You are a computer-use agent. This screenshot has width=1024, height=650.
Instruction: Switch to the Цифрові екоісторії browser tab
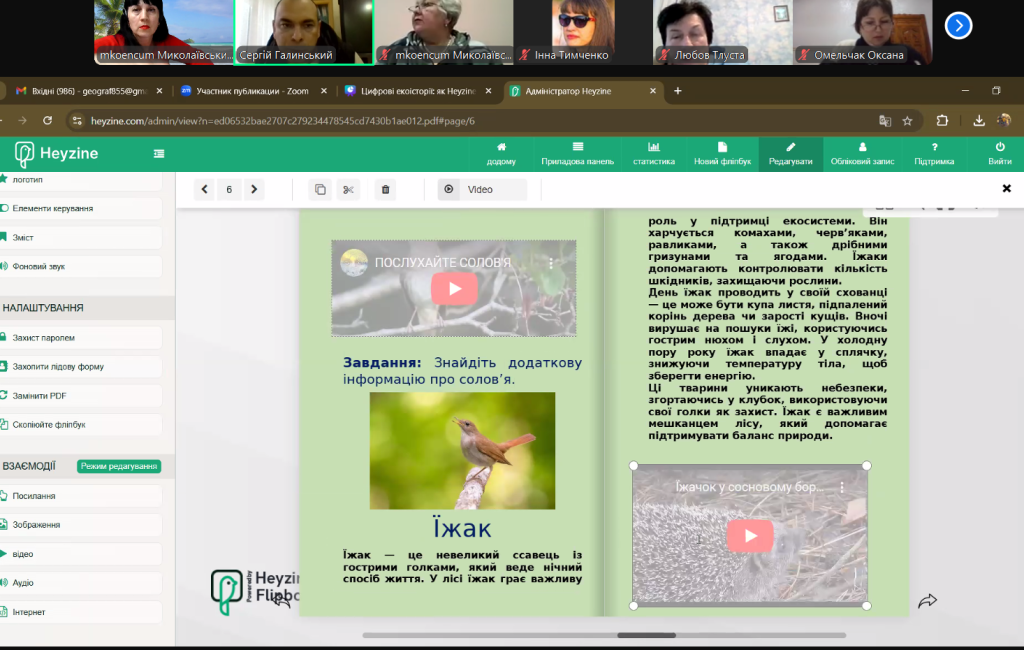pos(412,91)
